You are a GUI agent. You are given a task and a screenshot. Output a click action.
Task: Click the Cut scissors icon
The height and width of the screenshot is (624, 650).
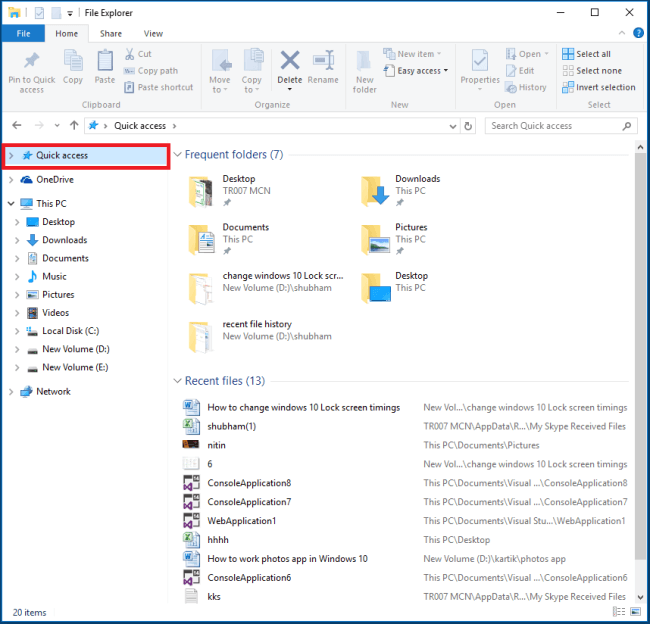pyautogui.click(x=130, y=54)
